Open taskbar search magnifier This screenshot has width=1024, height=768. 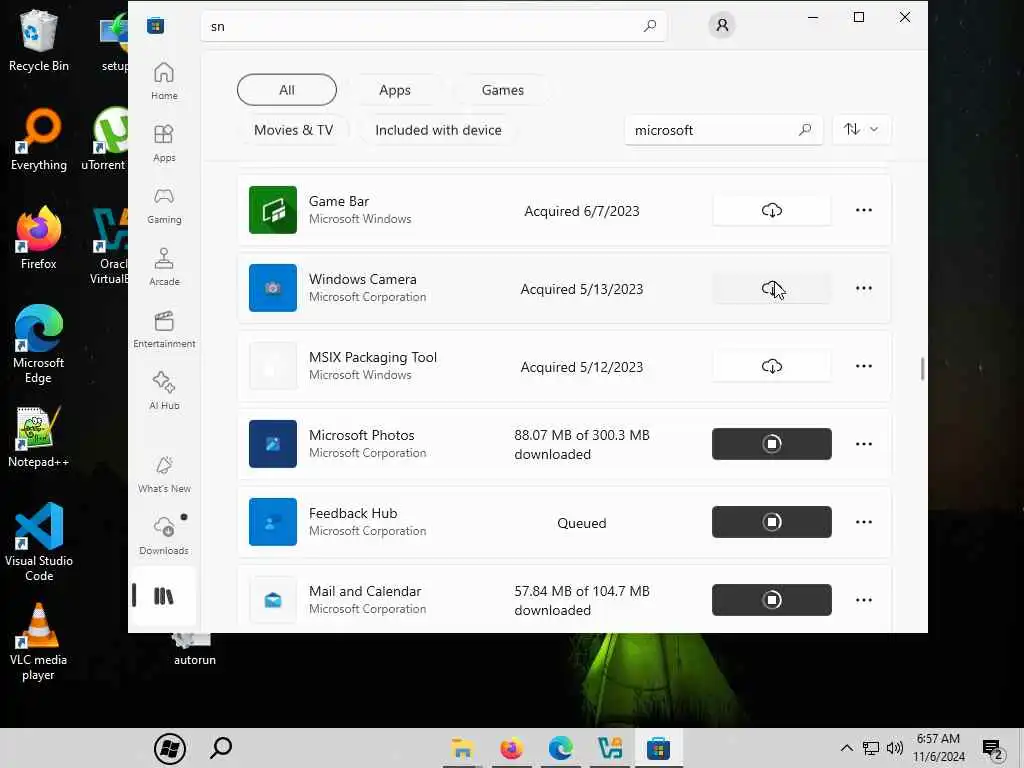(221, 748)
